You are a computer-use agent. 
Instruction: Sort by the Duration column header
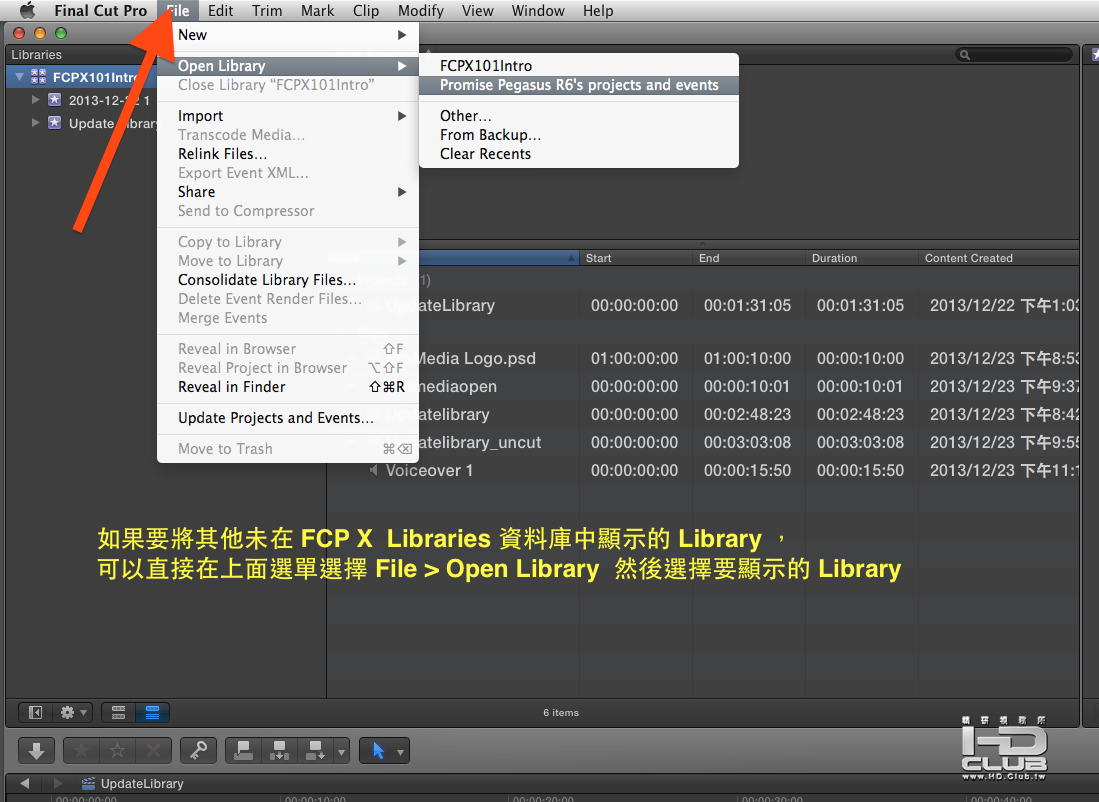coord(861,258)
